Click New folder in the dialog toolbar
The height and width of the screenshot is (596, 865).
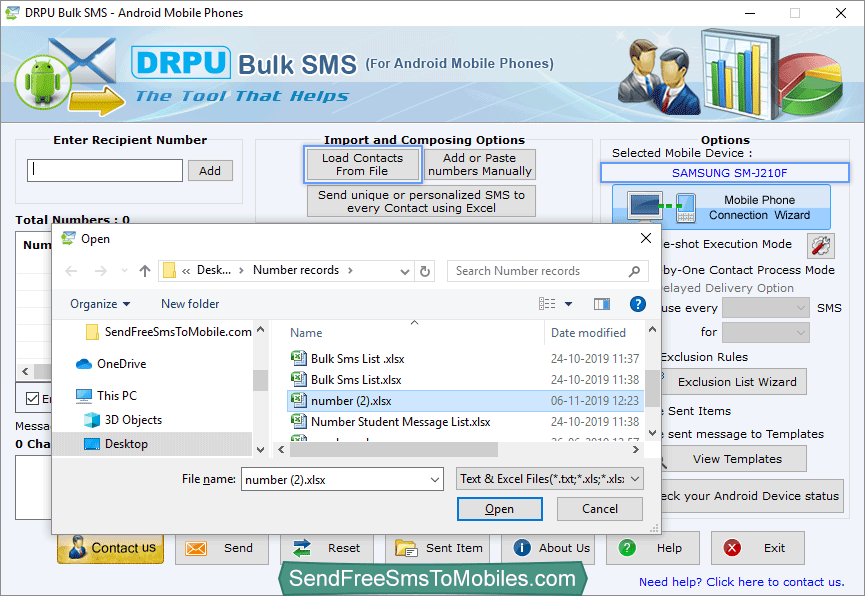pos(190,304)
